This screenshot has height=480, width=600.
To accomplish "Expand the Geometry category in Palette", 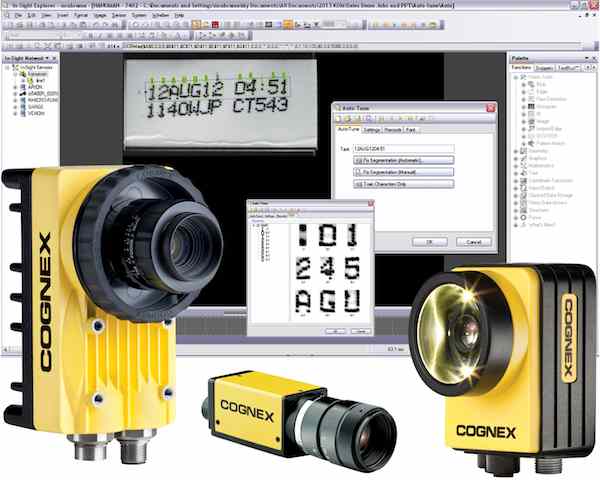I will [x=515, y=151].
